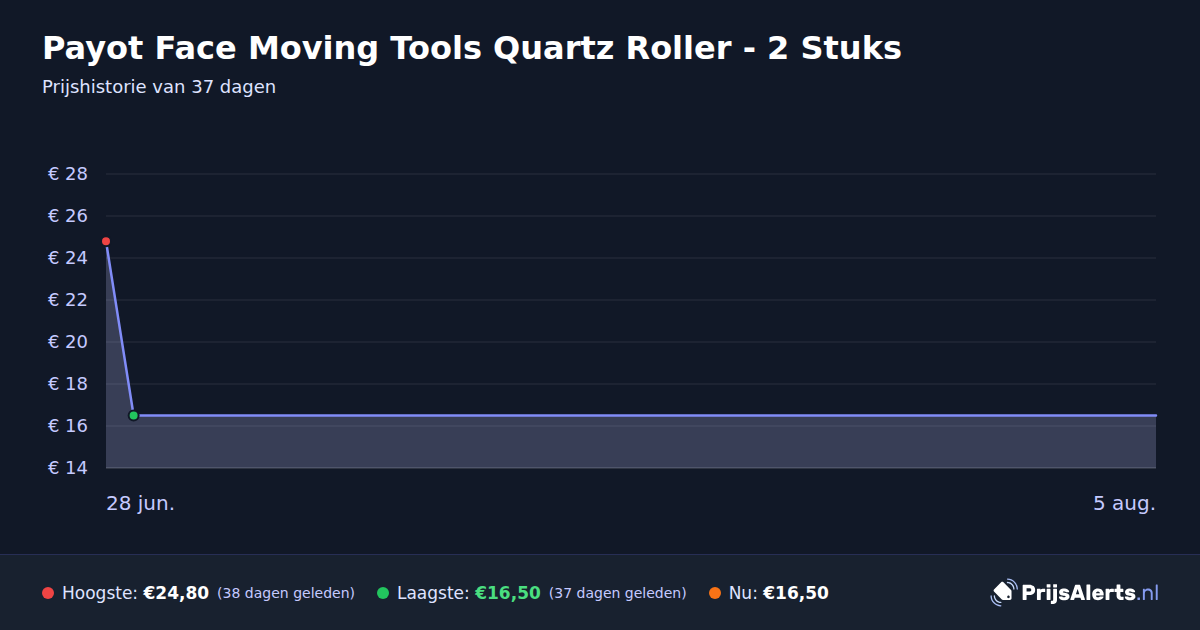Screen dimensions: 1200x630
Task: Click the Laagste €16,50 price value
Action: pos(508,593)
